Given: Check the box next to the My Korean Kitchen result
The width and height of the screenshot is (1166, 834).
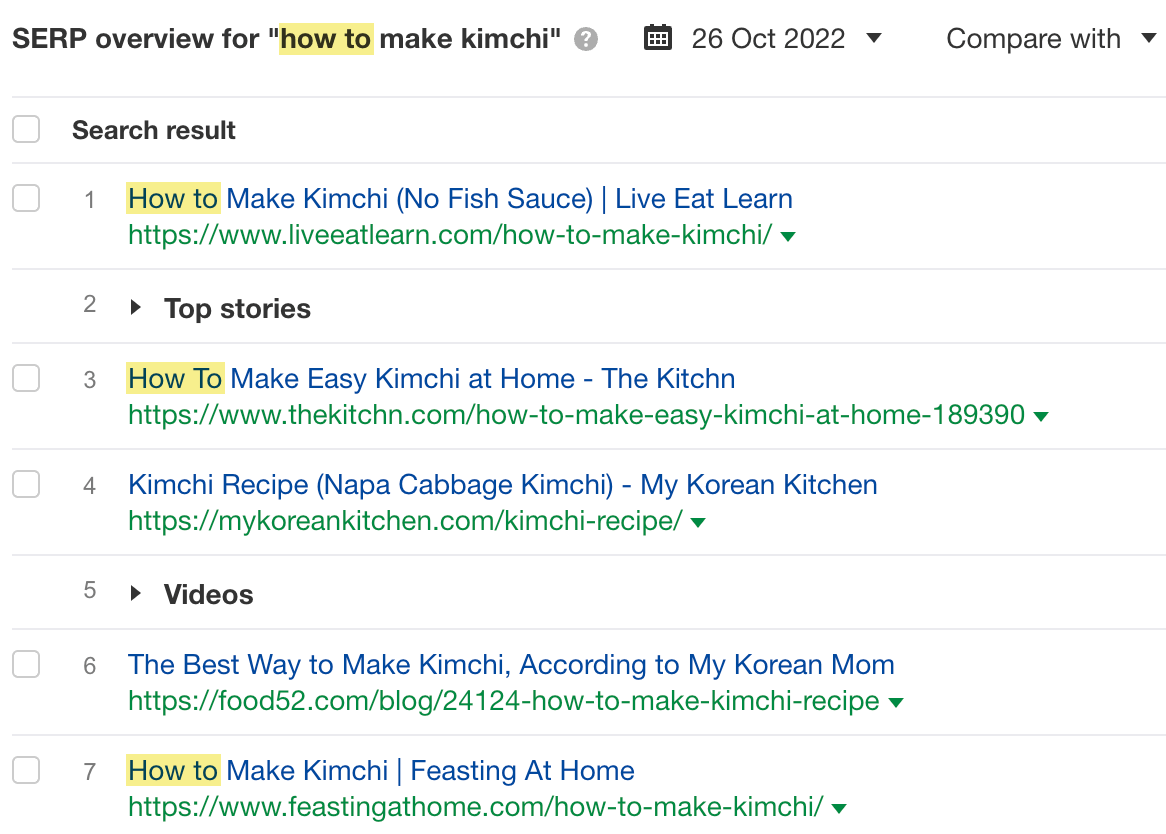Looking at the screenshot, I should [x=26, y=484].
